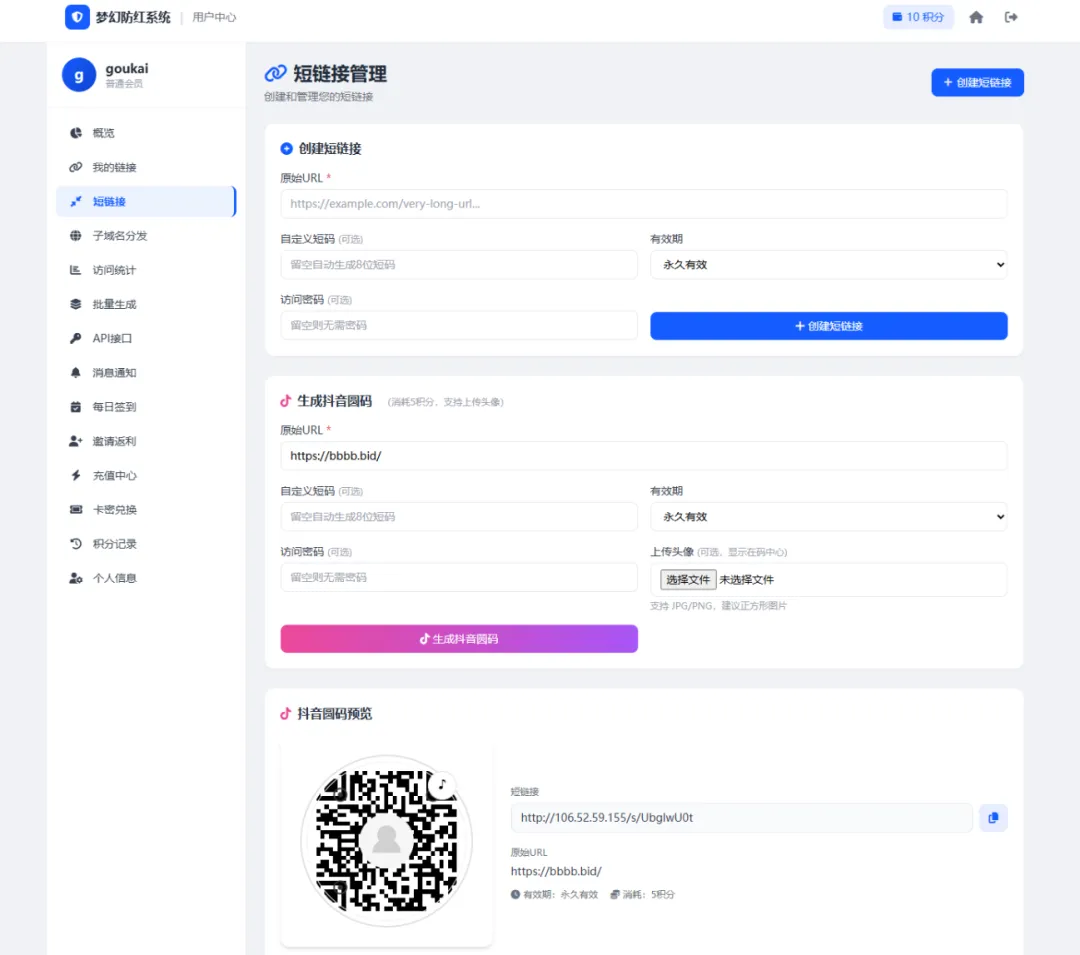
Task: Click the card icon beside 卡密兑换
Action: click(x=76, y=510)
